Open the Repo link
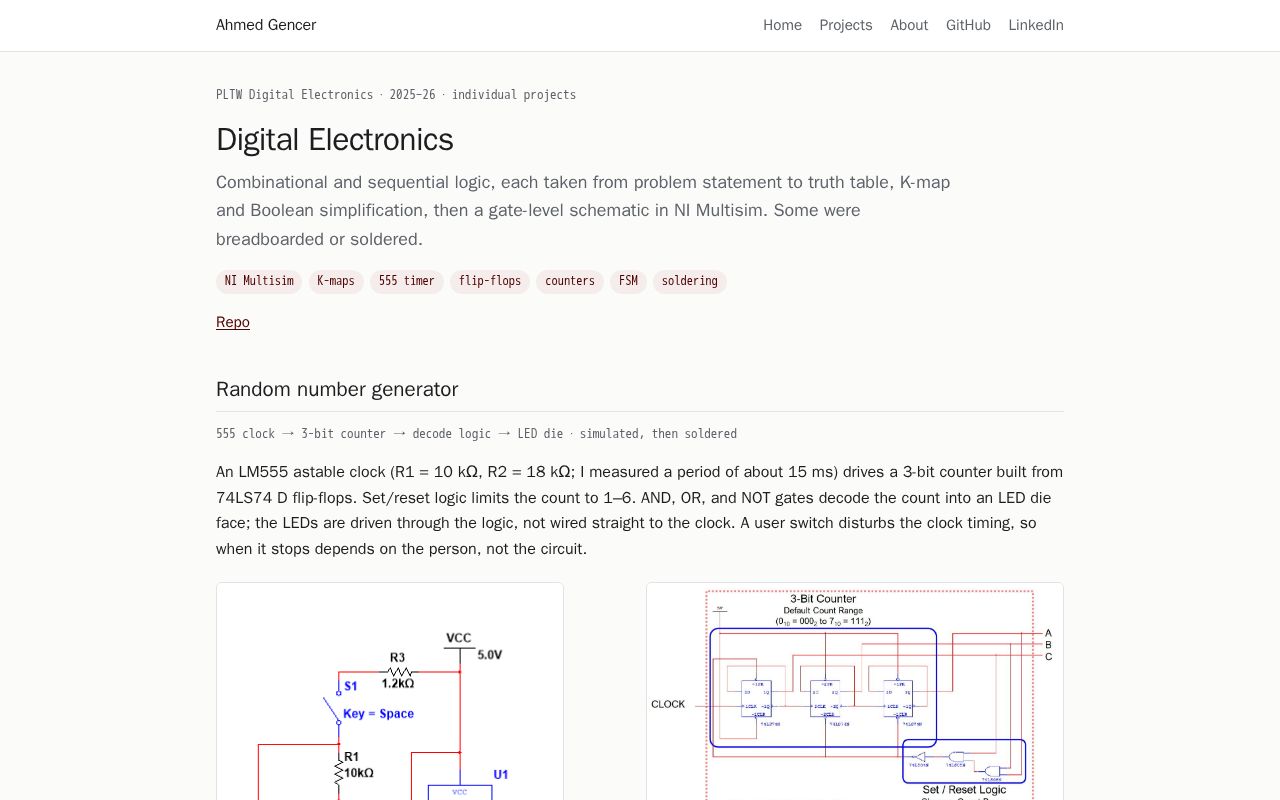The image size is (1280, 800). point(233,322)
